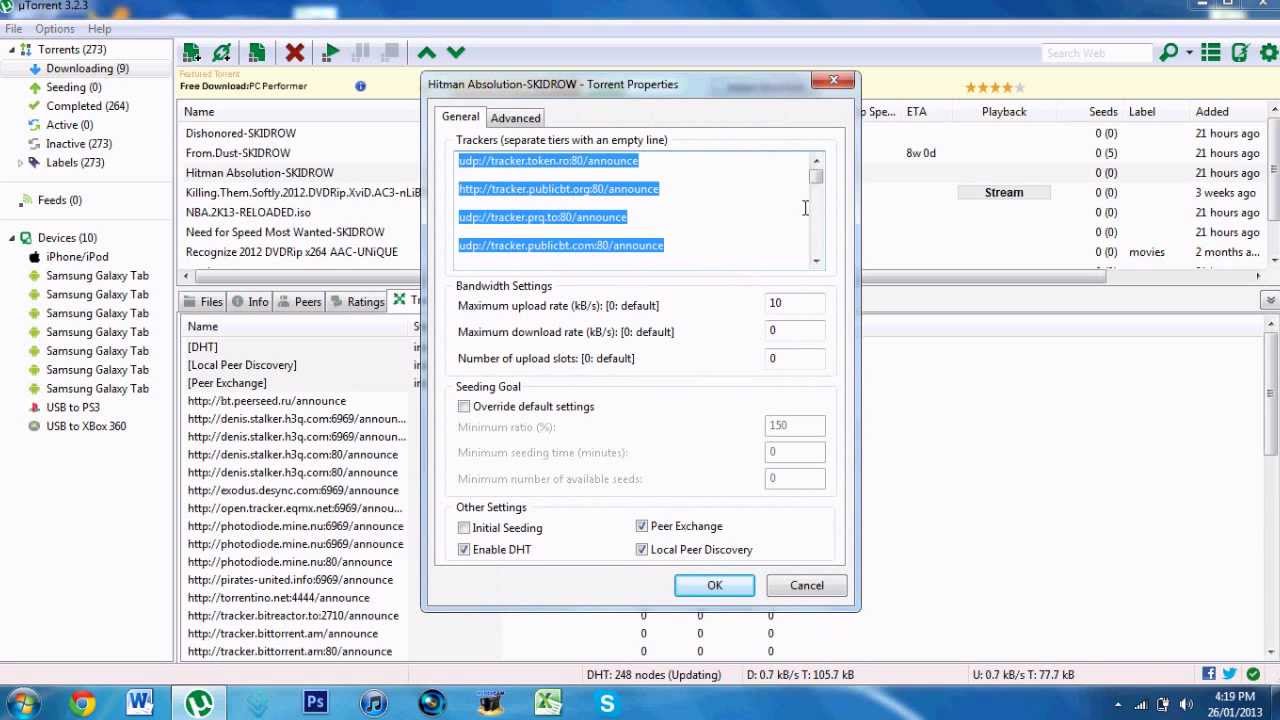Click the Maximum download rate field

(795, 331)
